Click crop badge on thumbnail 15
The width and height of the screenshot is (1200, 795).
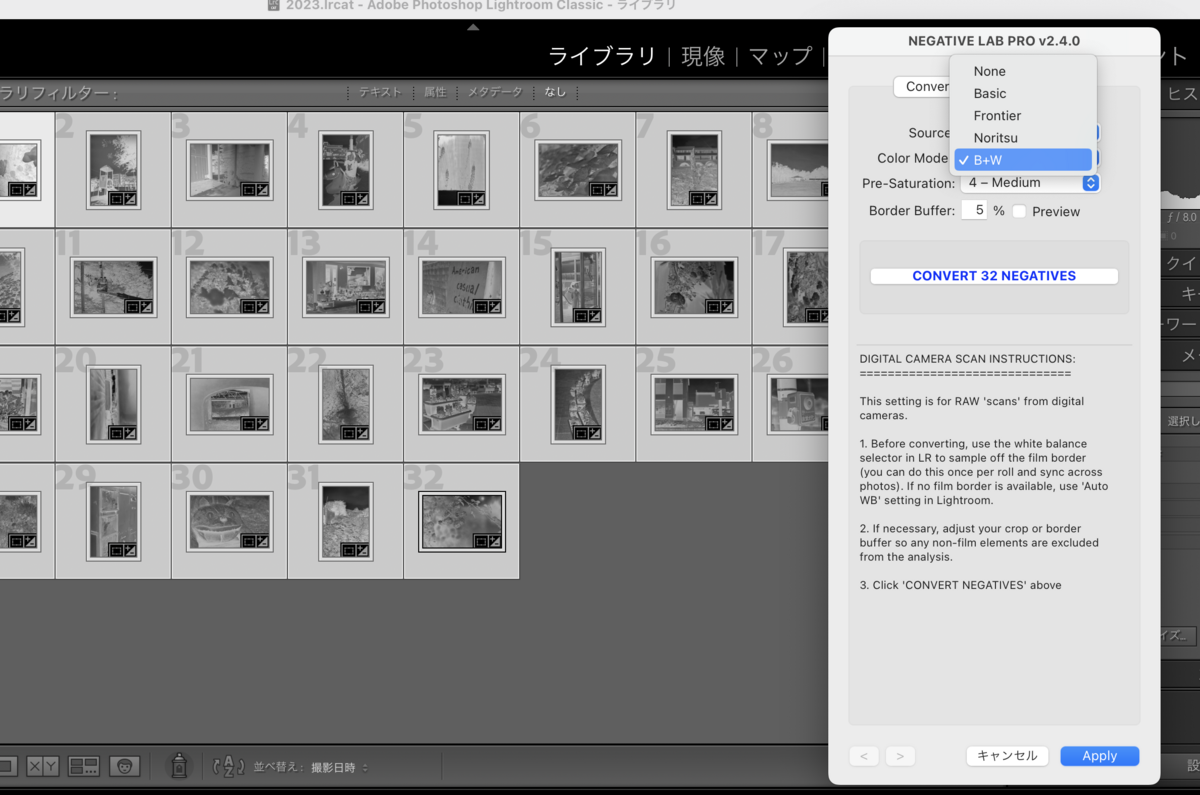(580, 316)
